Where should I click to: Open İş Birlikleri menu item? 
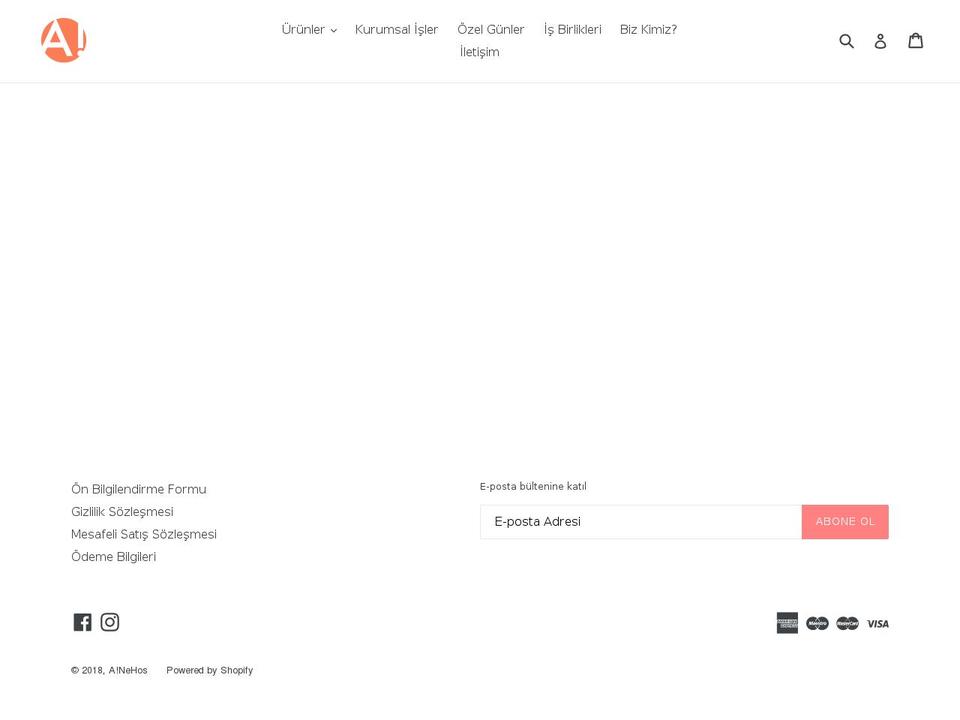pos(572,29)
